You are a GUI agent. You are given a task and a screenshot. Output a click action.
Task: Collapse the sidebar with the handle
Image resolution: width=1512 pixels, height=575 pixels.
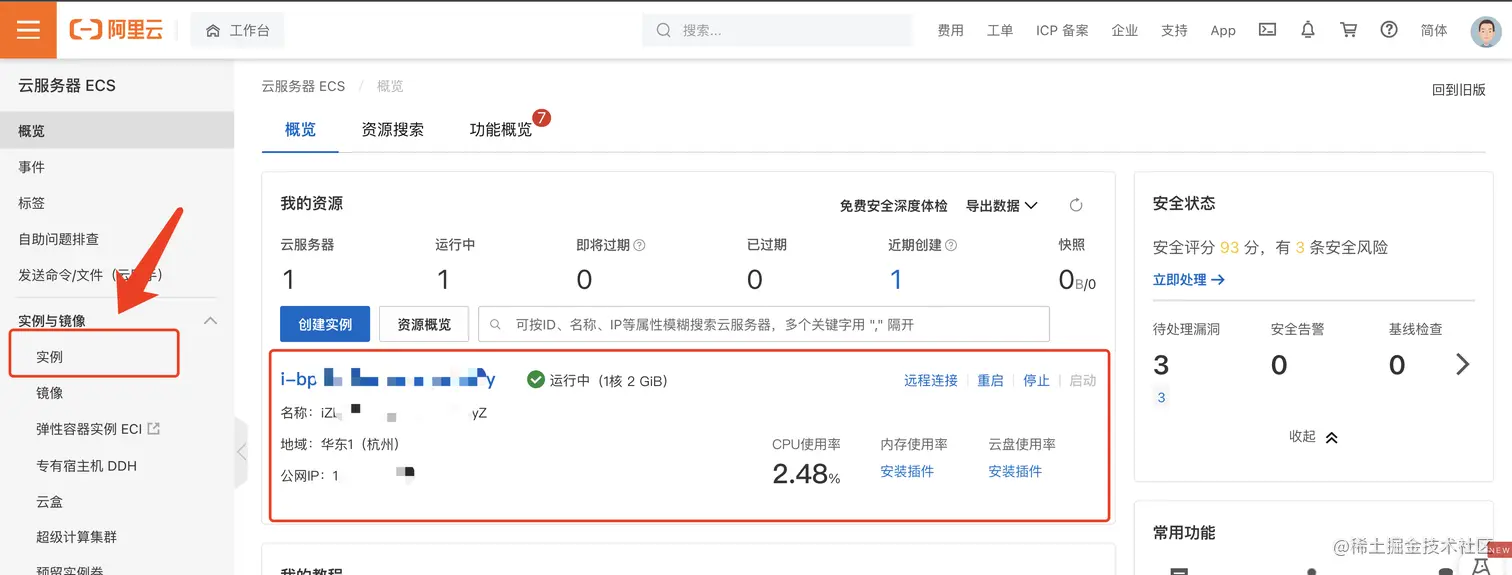point(241,452)
